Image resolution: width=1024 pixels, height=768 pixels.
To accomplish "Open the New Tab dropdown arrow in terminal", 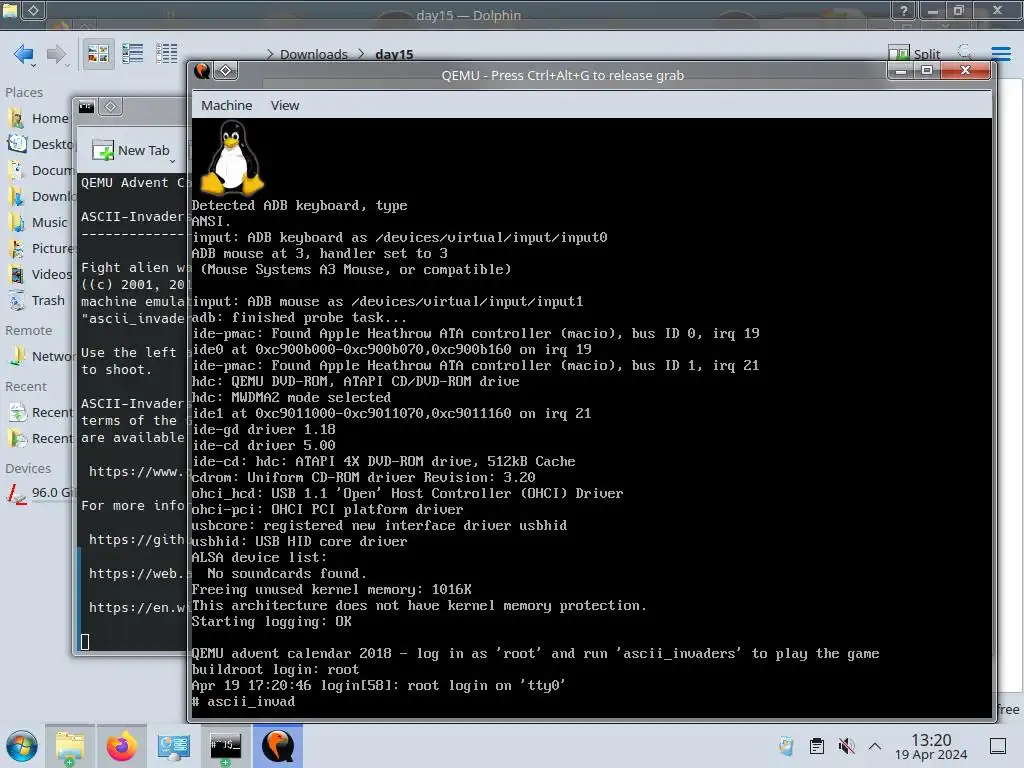I will [x=173, y=161].
